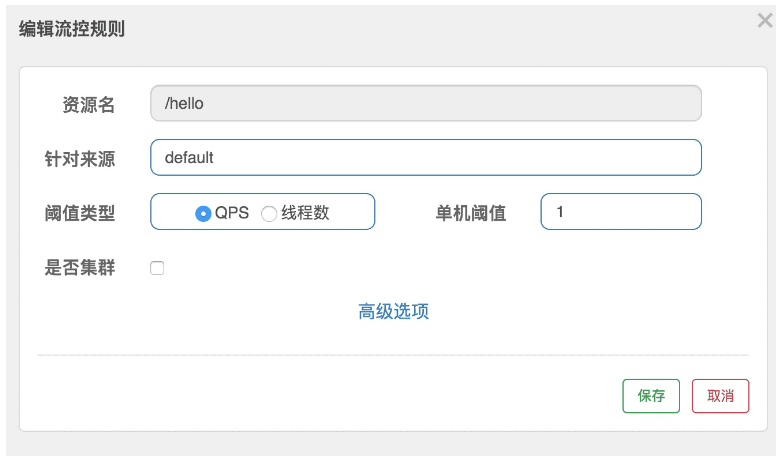Click the 资源名 field showing /hello

(426, 103)
